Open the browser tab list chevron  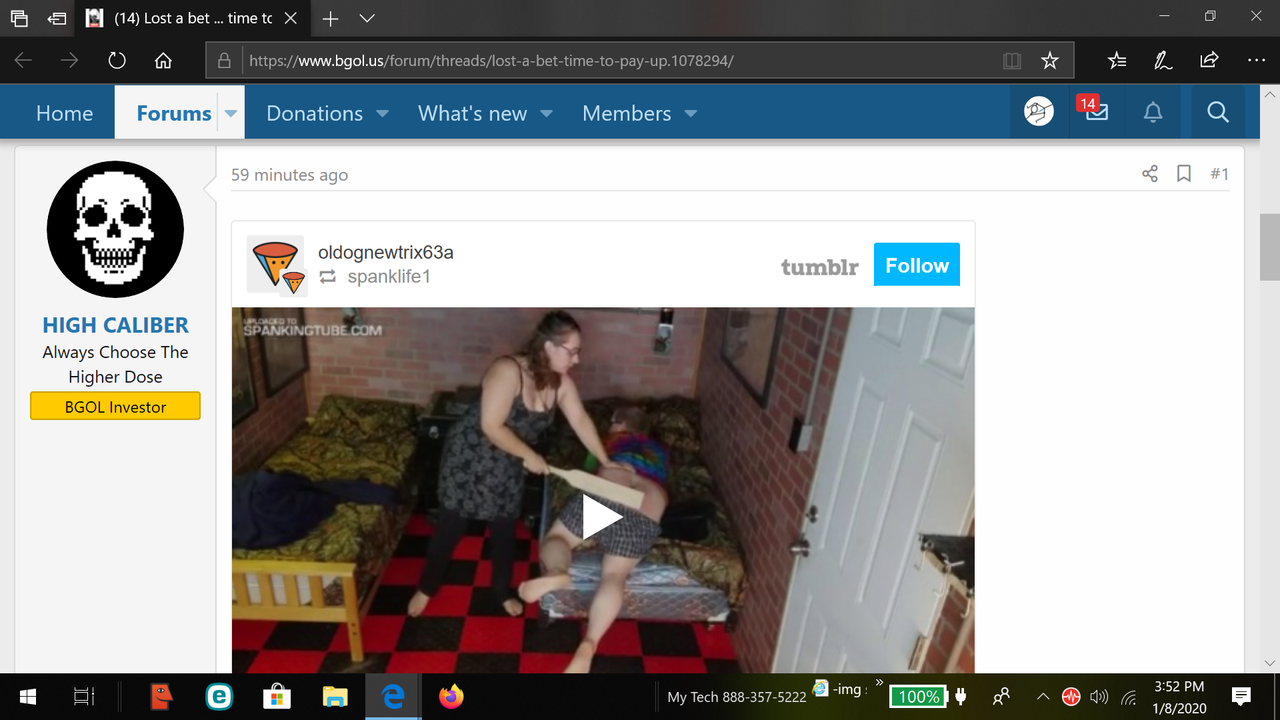366,18
